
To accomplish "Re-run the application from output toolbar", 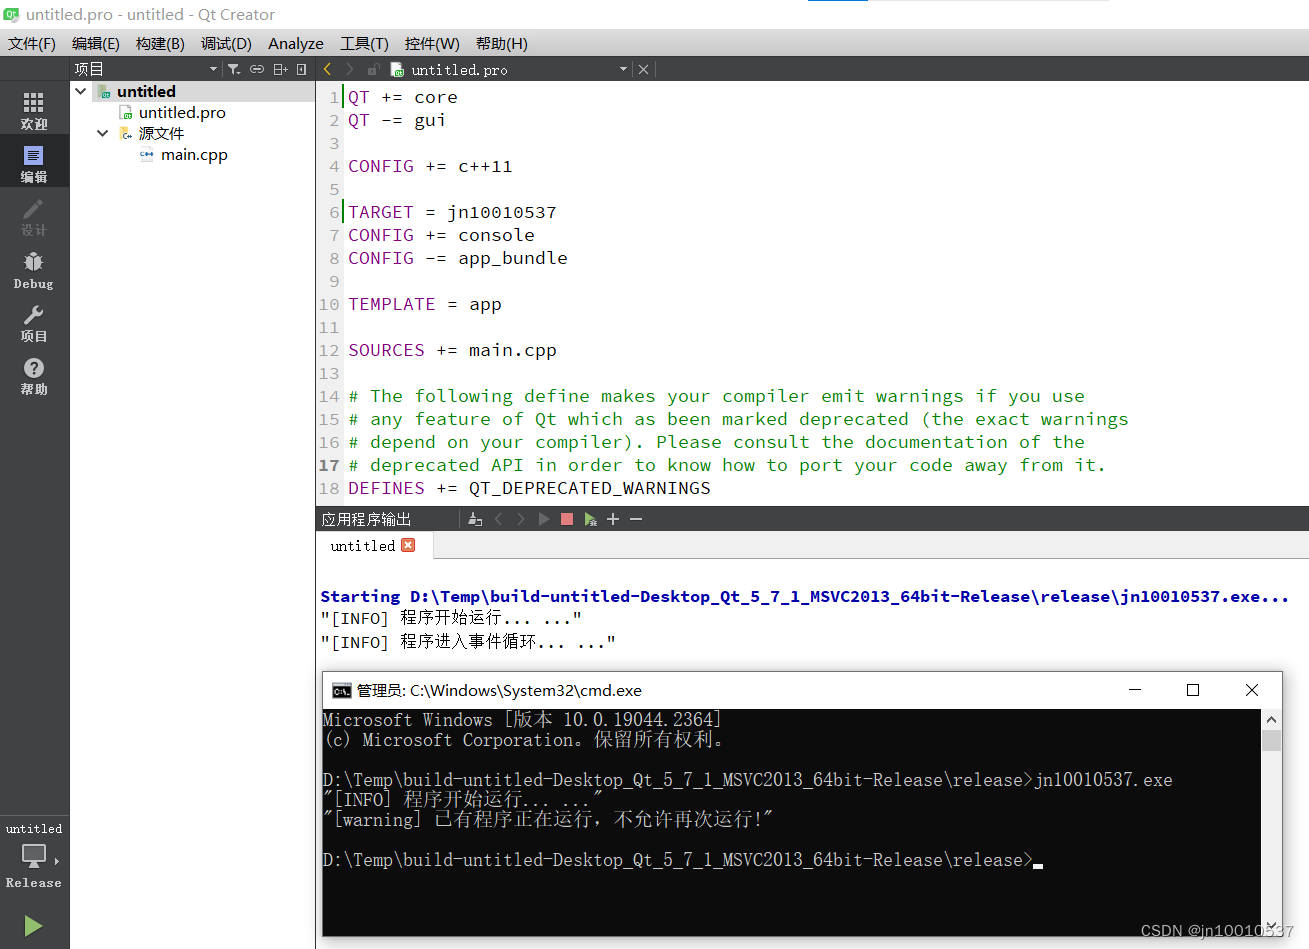I will [x=544, y=519].
